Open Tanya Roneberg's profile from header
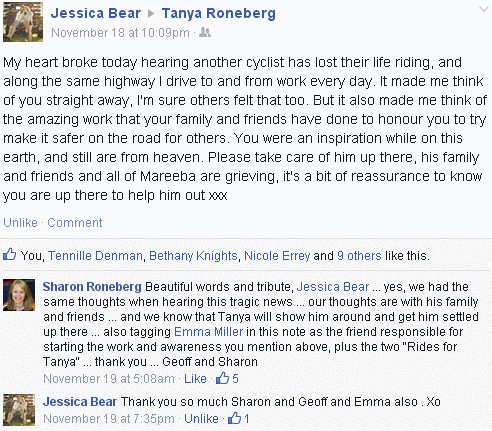The width and height of the screenshot is (492, 431). pyautogui.click(x=219, y=14)
